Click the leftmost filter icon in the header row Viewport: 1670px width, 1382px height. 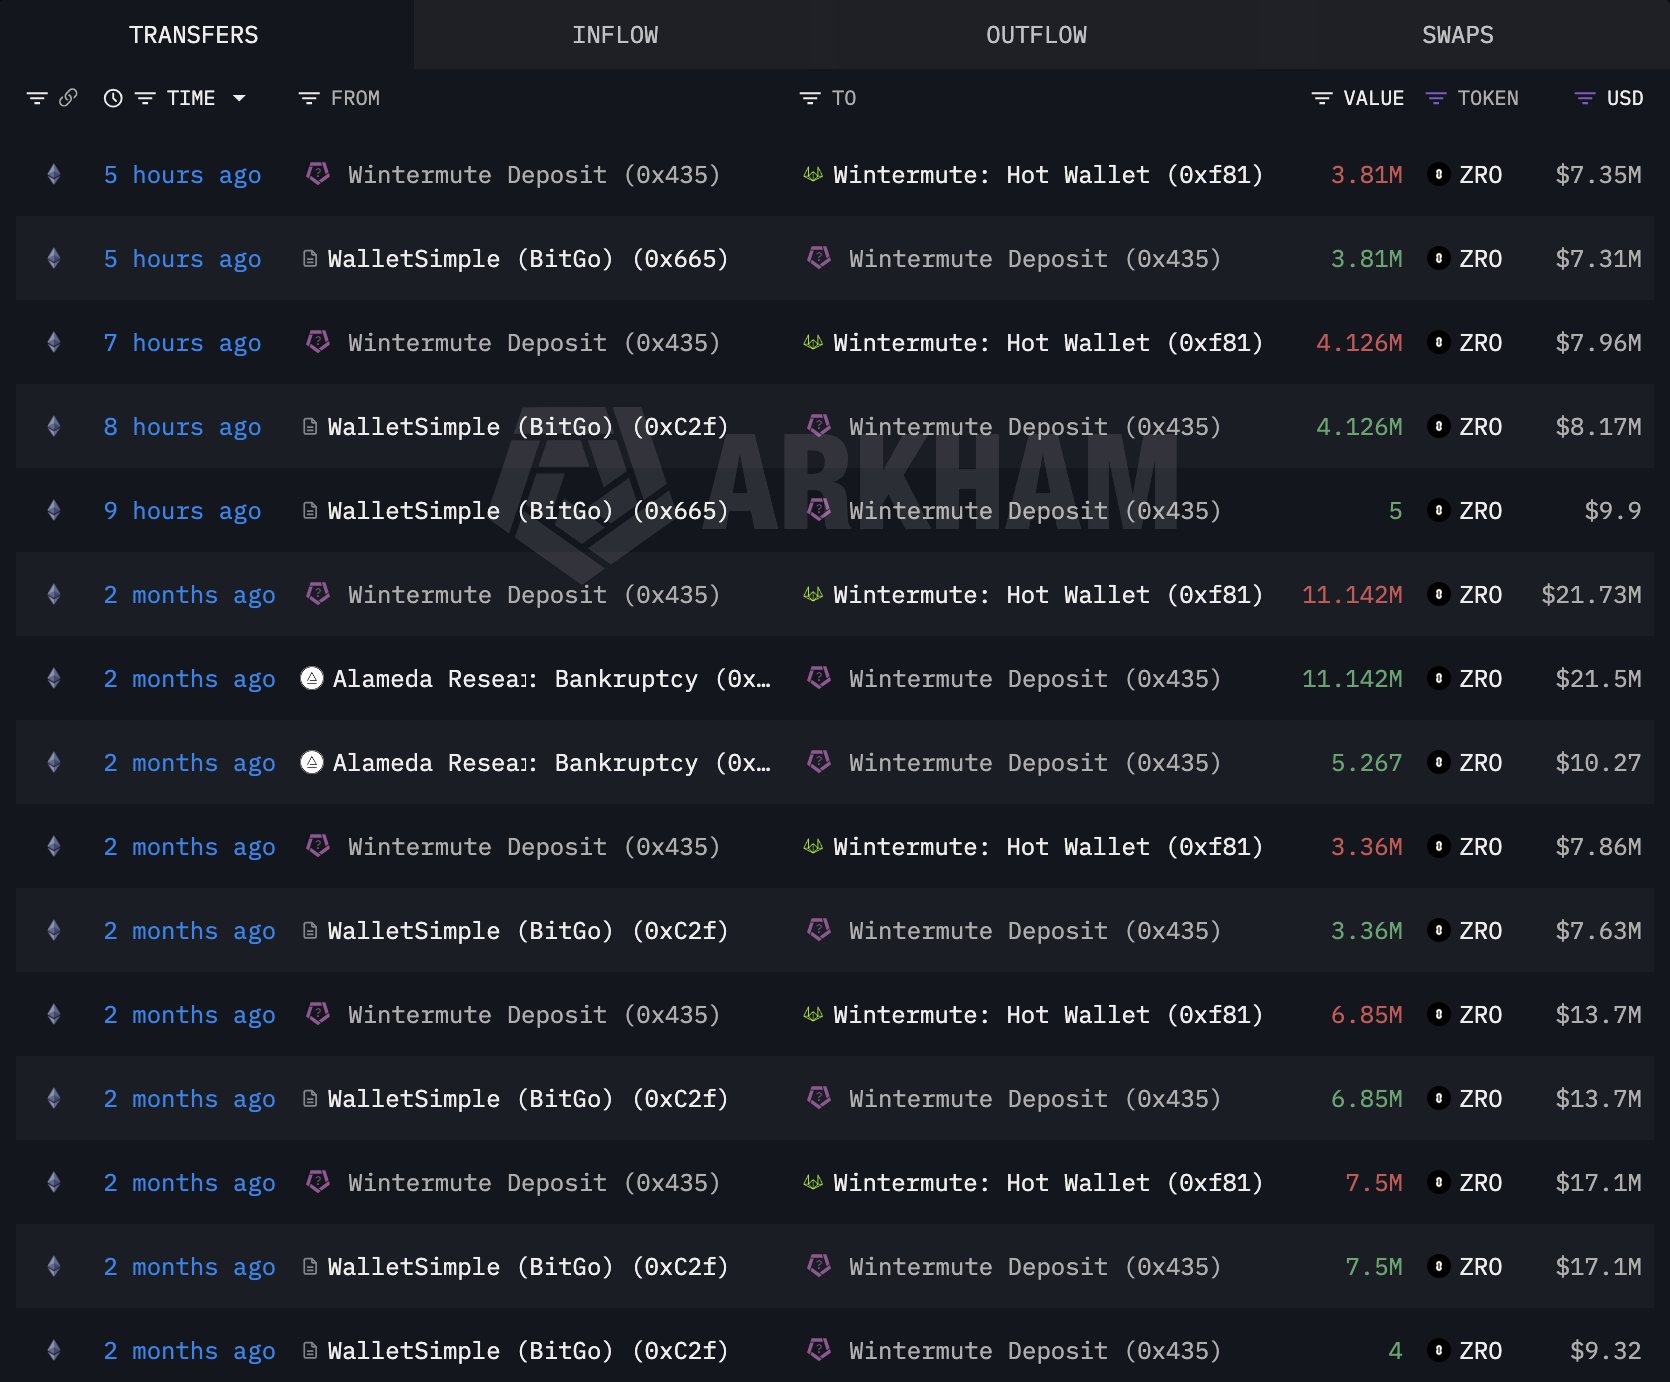tap(37, 98)
